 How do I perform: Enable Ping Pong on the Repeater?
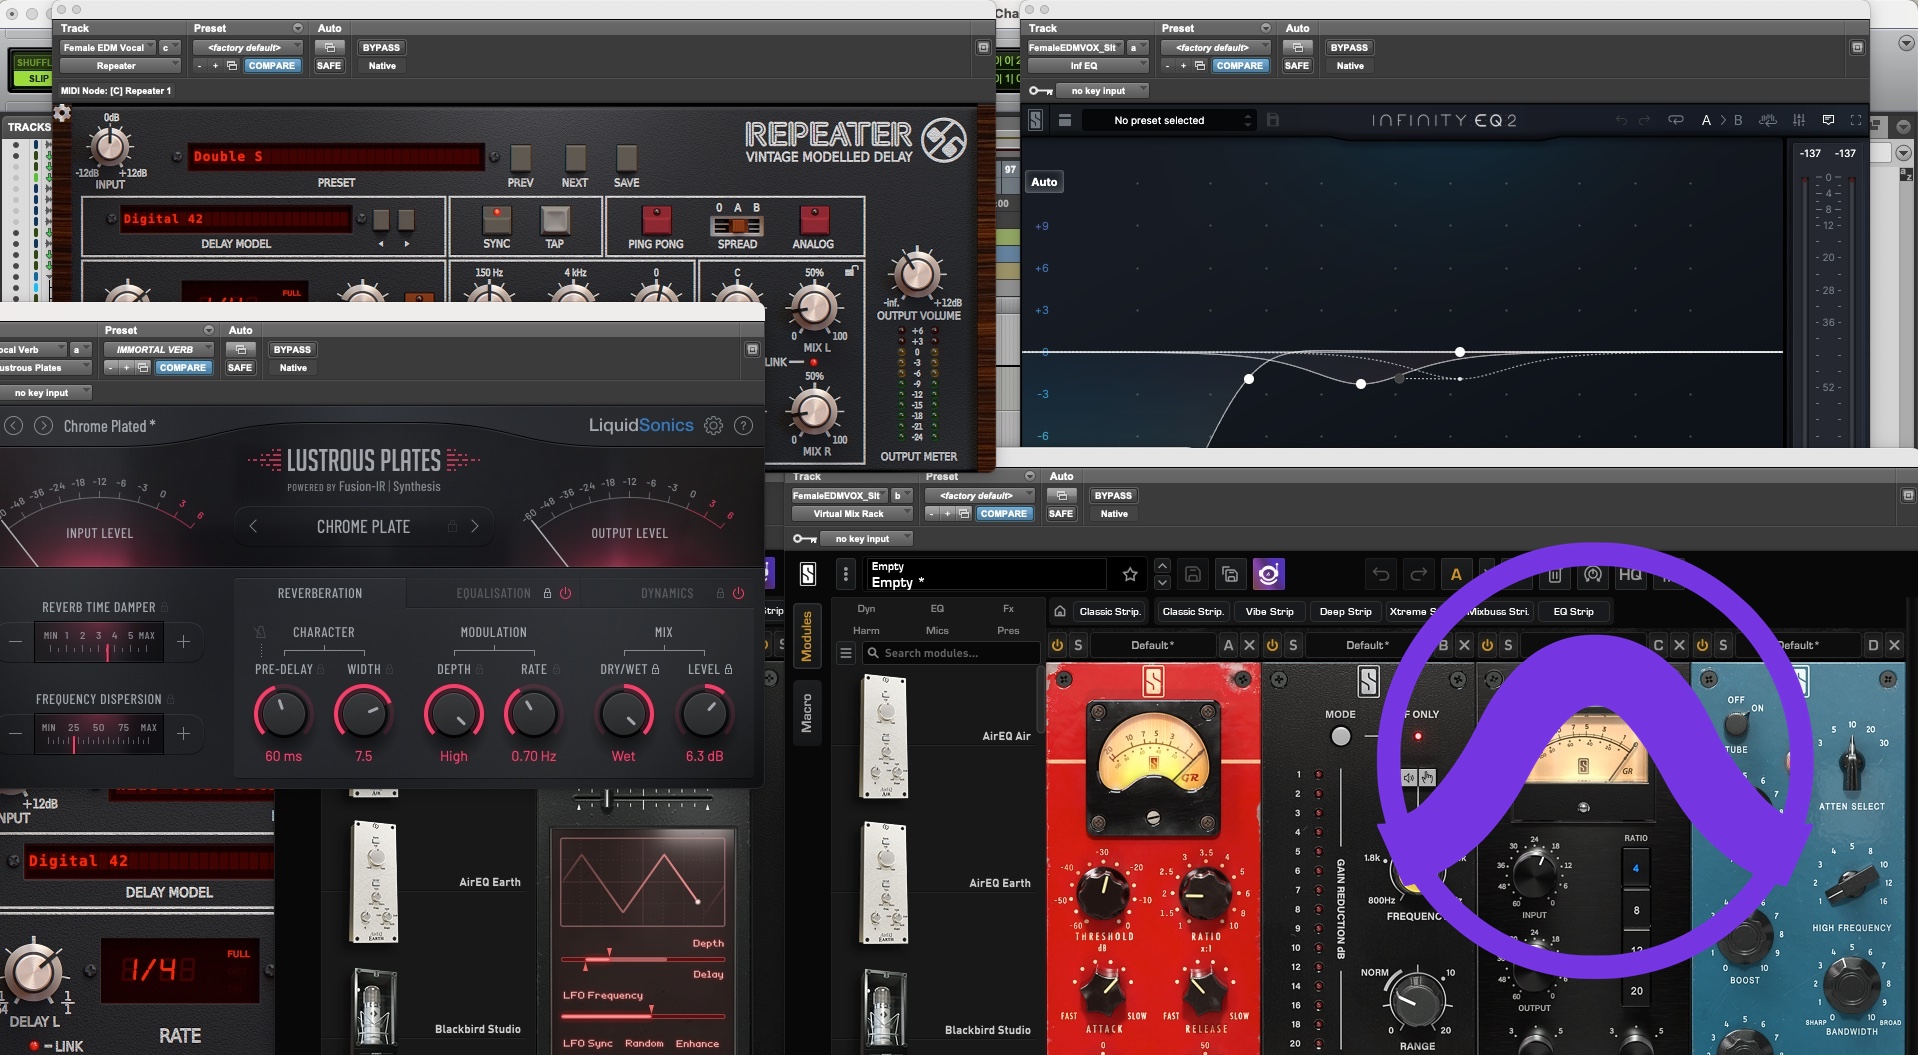coord(656,220)
